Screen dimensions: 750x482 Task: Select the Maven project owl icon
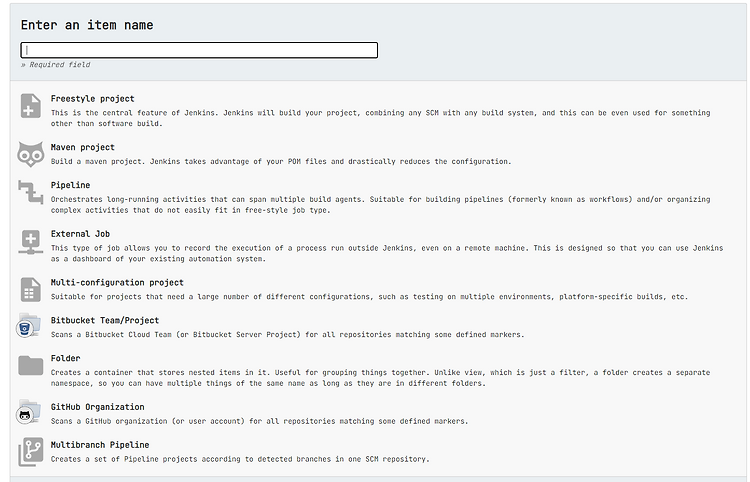31,154
